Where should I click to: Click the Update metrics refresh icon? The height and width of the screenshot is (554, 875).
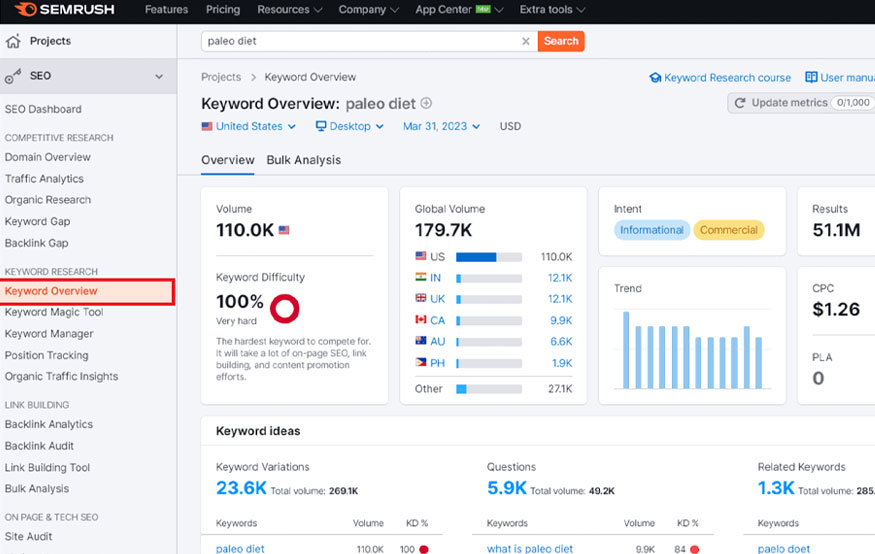[740, 103]
